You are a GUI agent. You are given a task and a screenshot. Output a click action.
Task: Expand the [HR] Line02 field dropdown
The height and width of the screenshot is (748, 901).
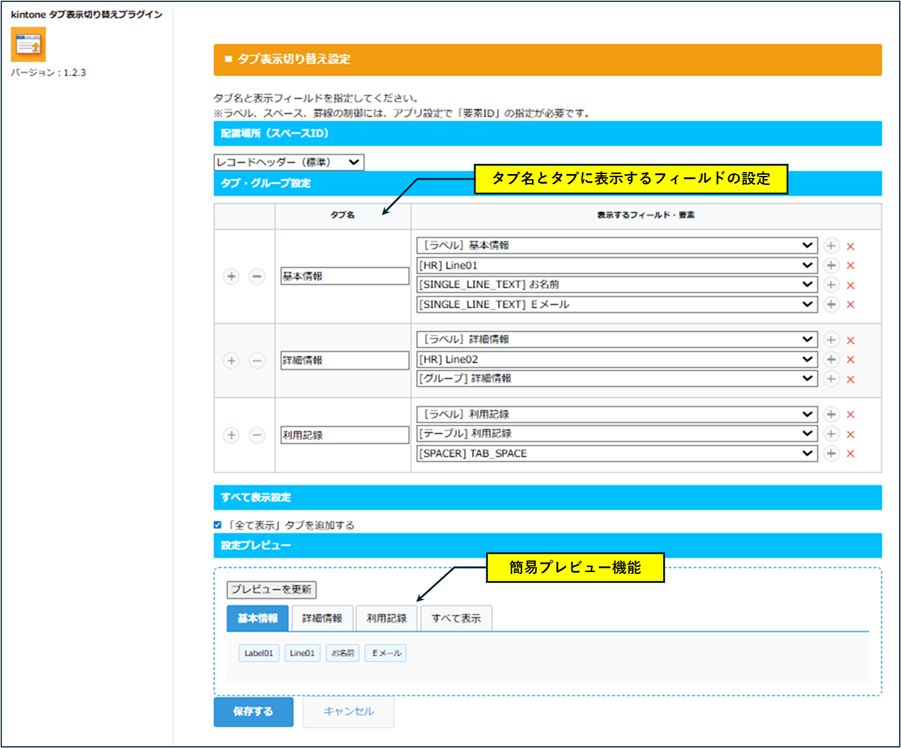coord(616,360)
